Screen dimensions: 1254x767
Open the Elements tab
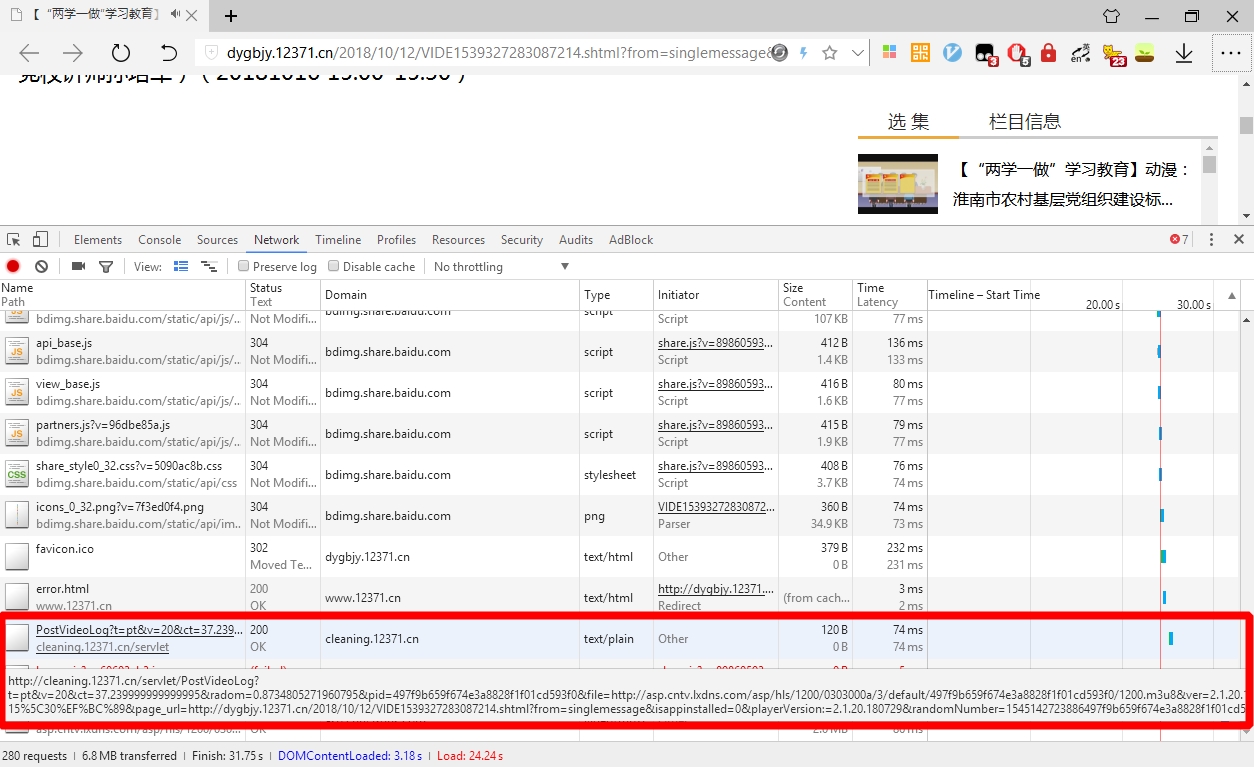click(x=98, y=240)
